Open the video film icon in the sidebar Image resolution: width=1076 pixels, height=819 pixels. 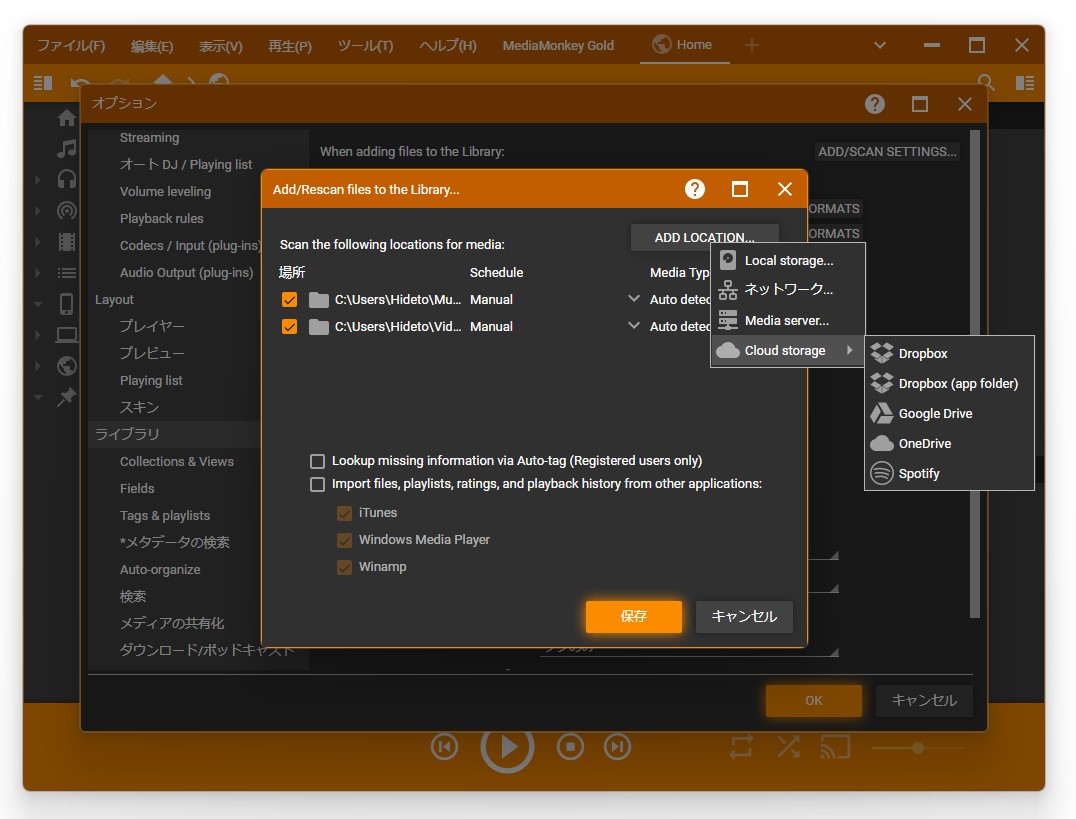pos(67,242)
